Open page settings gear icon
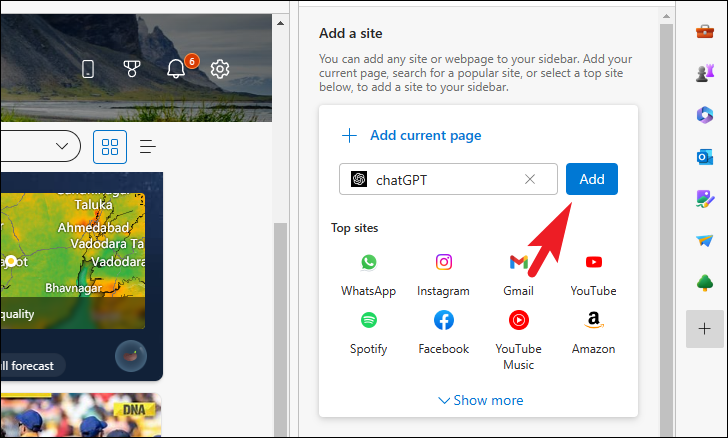This screenshot has height=438, width=728. [x=220, y=69]
